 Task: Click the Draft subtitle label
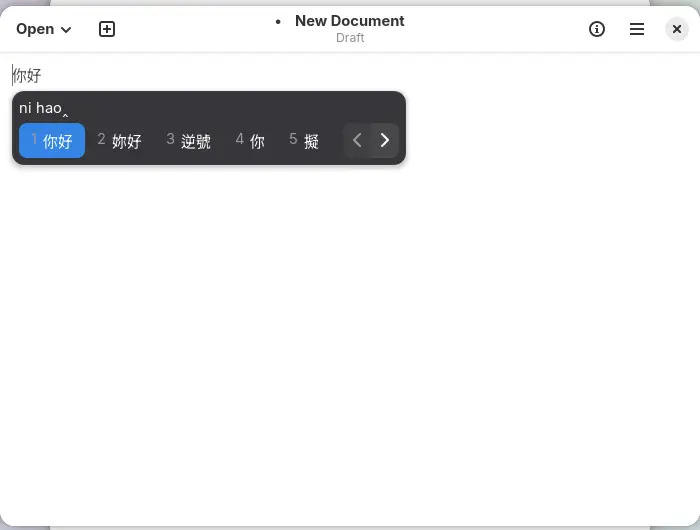click(x=350, y=38)
